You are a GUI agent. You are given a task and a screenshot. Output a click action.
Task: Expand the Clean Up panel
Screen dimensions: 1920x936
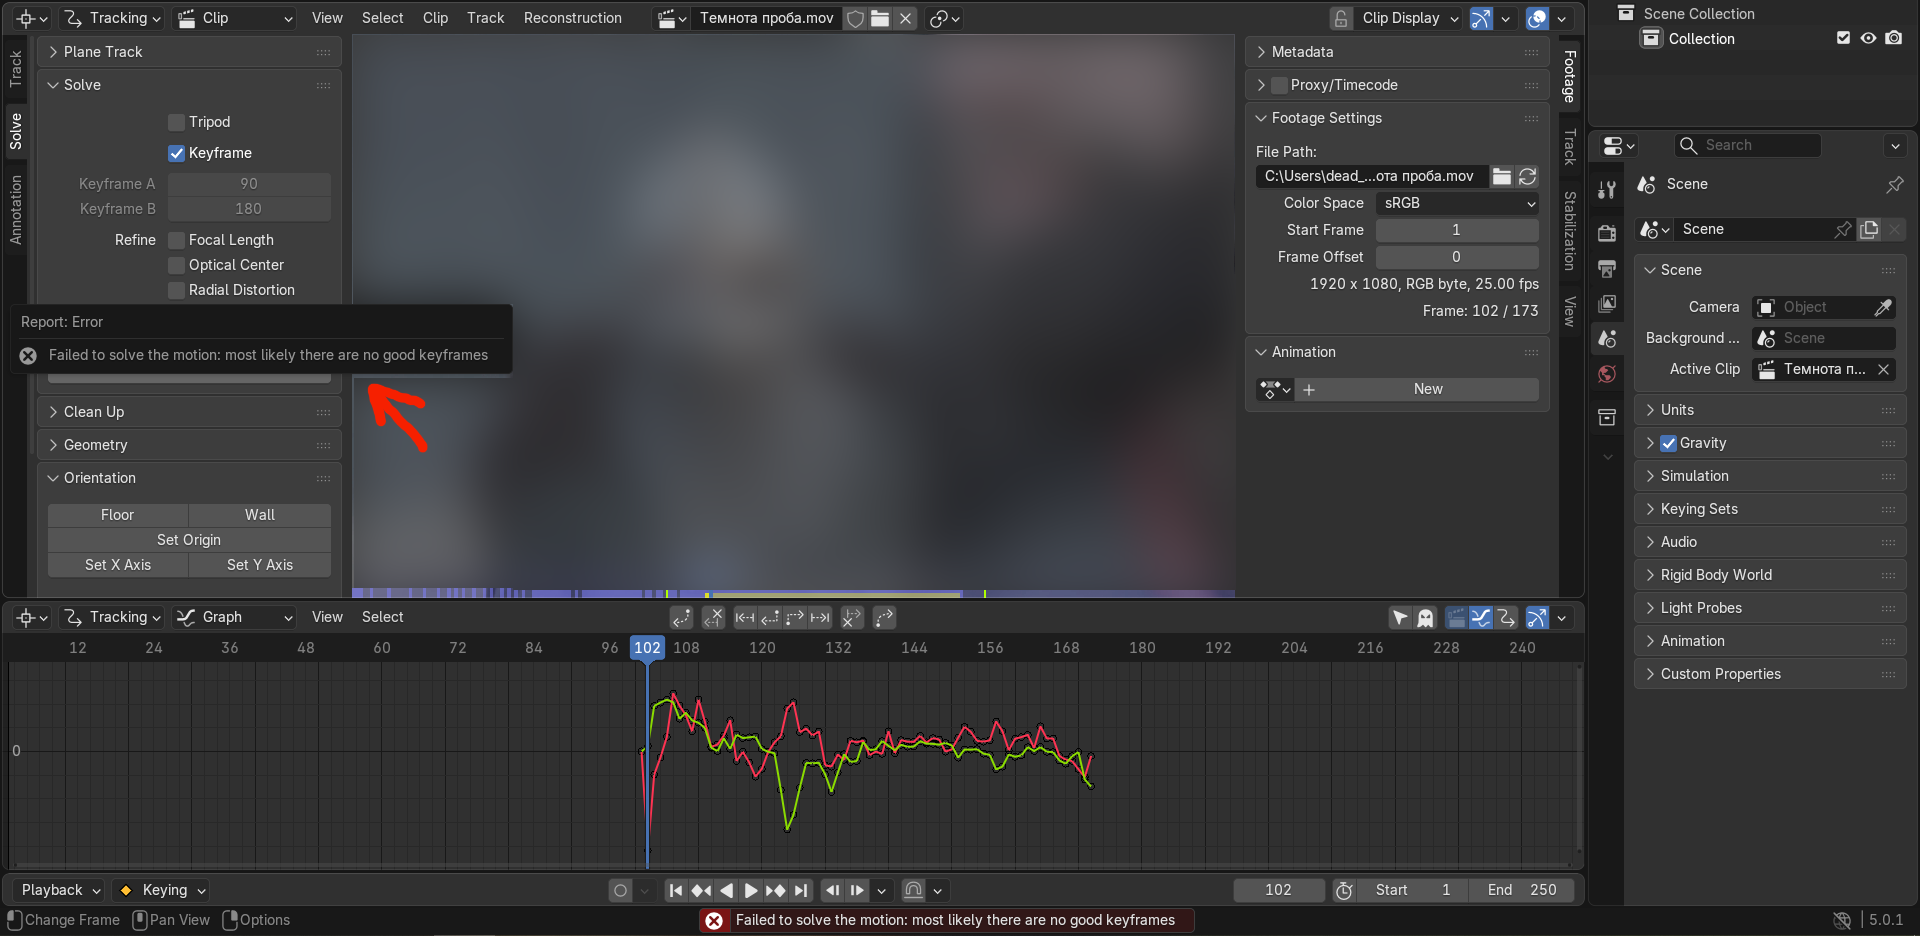tap(189, 412)
